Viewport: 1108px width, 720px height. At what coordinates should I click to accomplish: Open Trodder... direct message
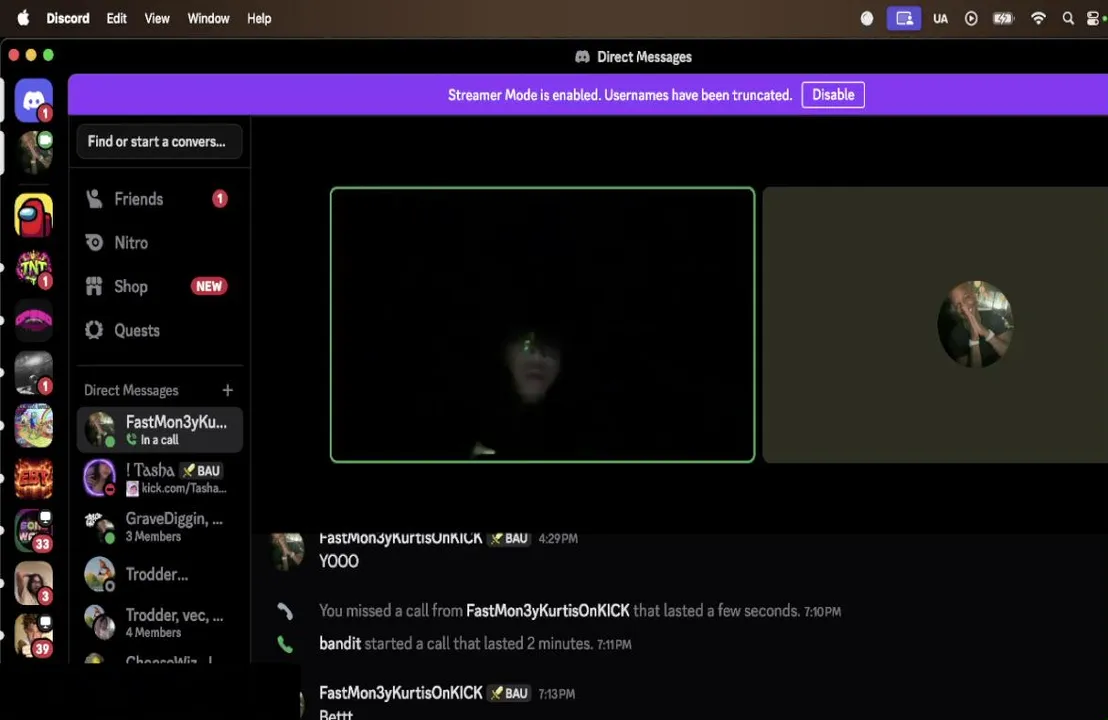pyautogui.click(x=160, y=574)
